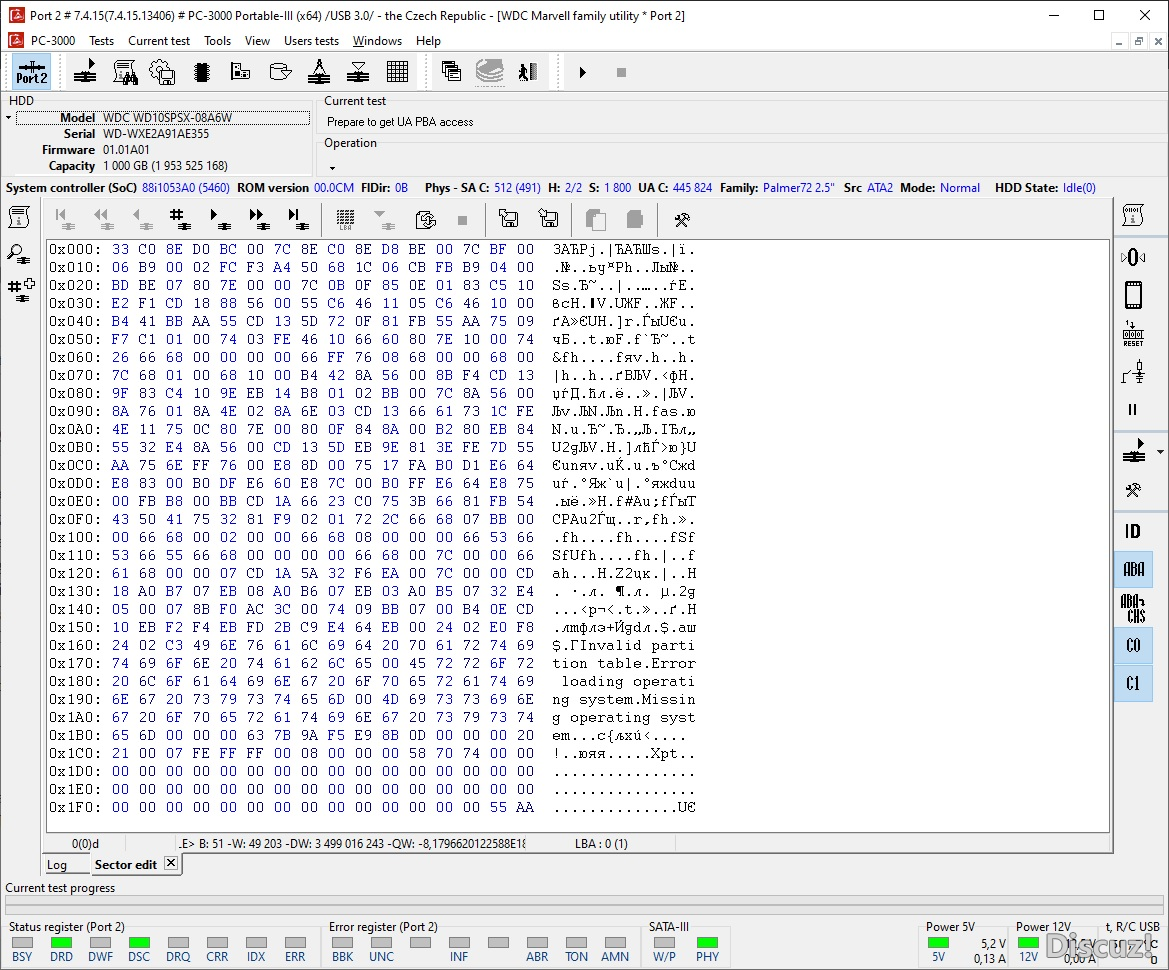
Task: Click the gear with floppy disk icon
Action: 163,72
